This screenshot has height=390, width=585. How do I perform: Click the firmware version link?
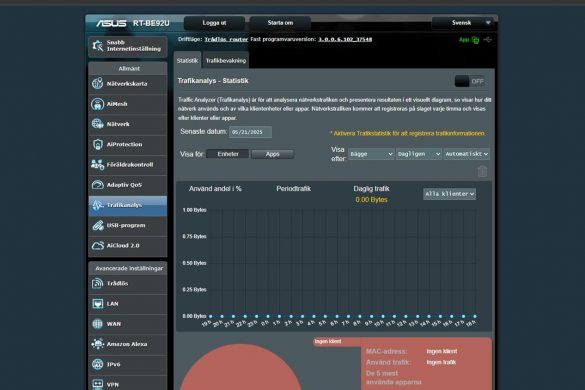pos(345,39)
